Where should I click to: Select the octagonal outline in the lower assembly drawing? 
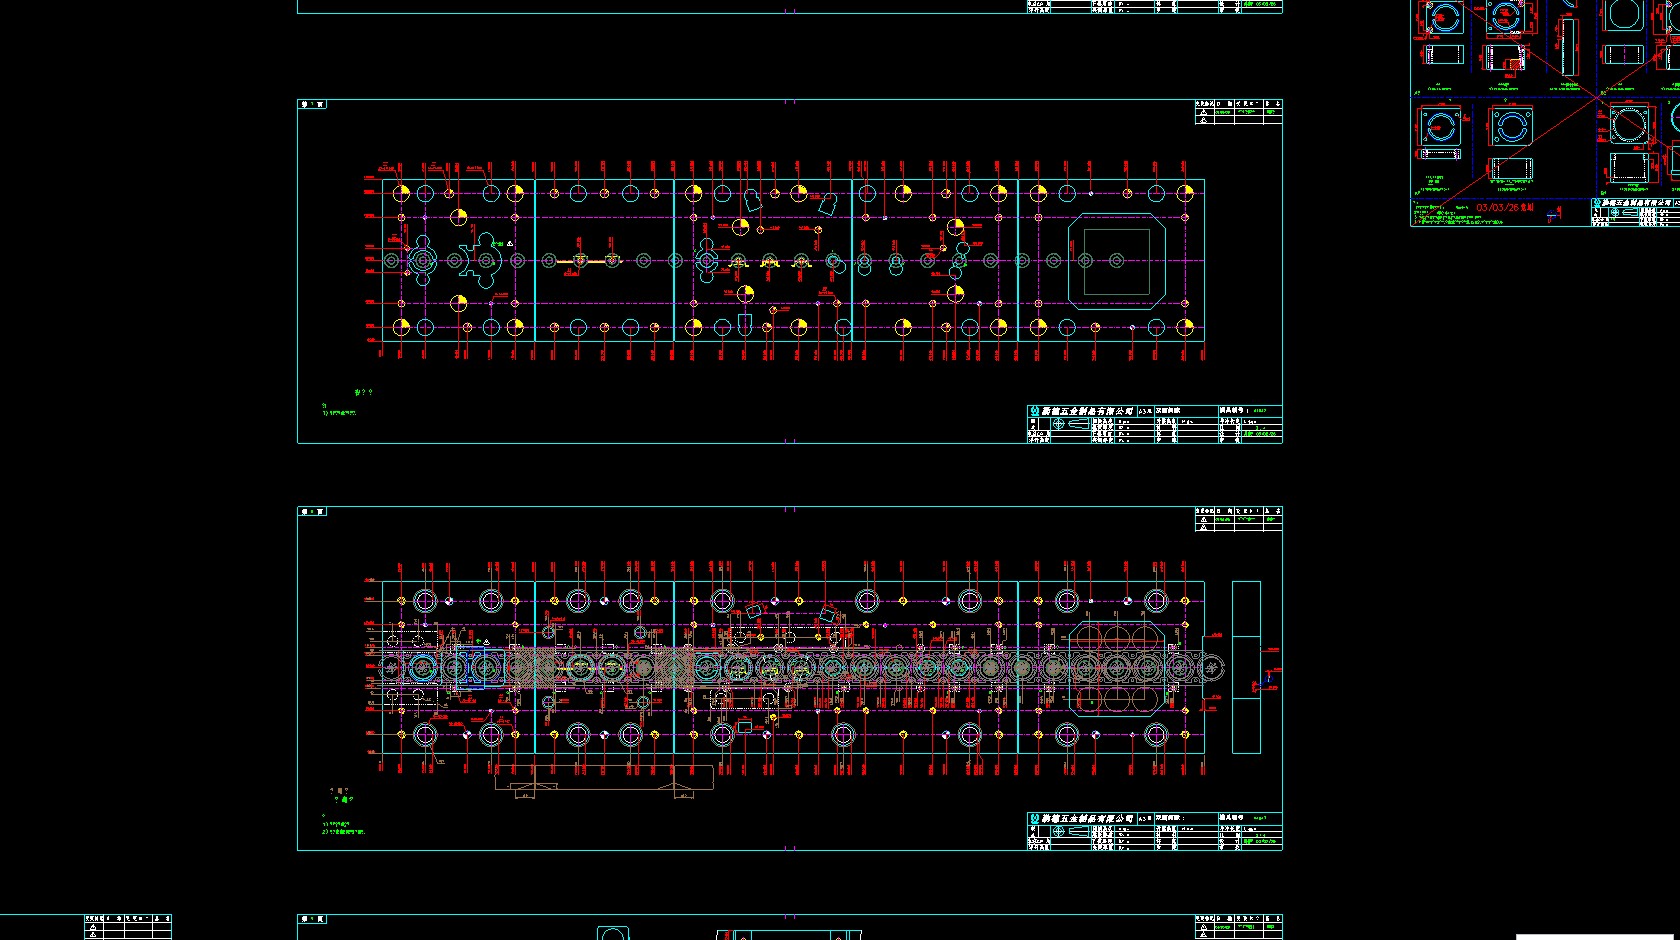pyautogui.click(x=1116, y=667)
